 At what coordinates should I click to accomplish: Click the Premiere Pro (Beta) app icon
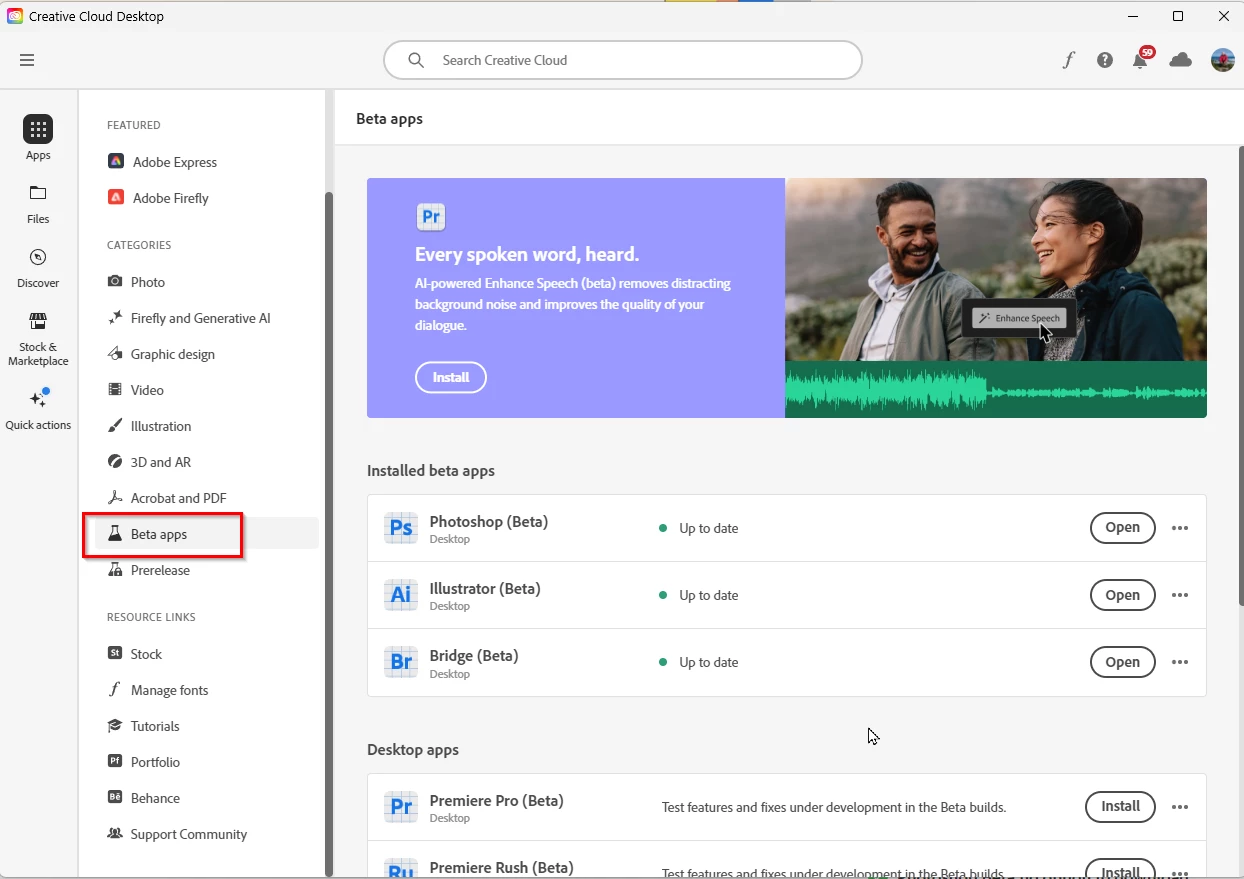pyautogui.click(x=401, y=807)
